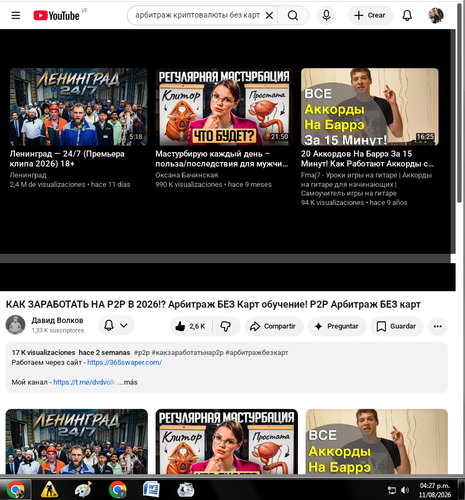Open the taskbar clock 04:27 p.m.
465x500 pixels.
click(435, 490)
